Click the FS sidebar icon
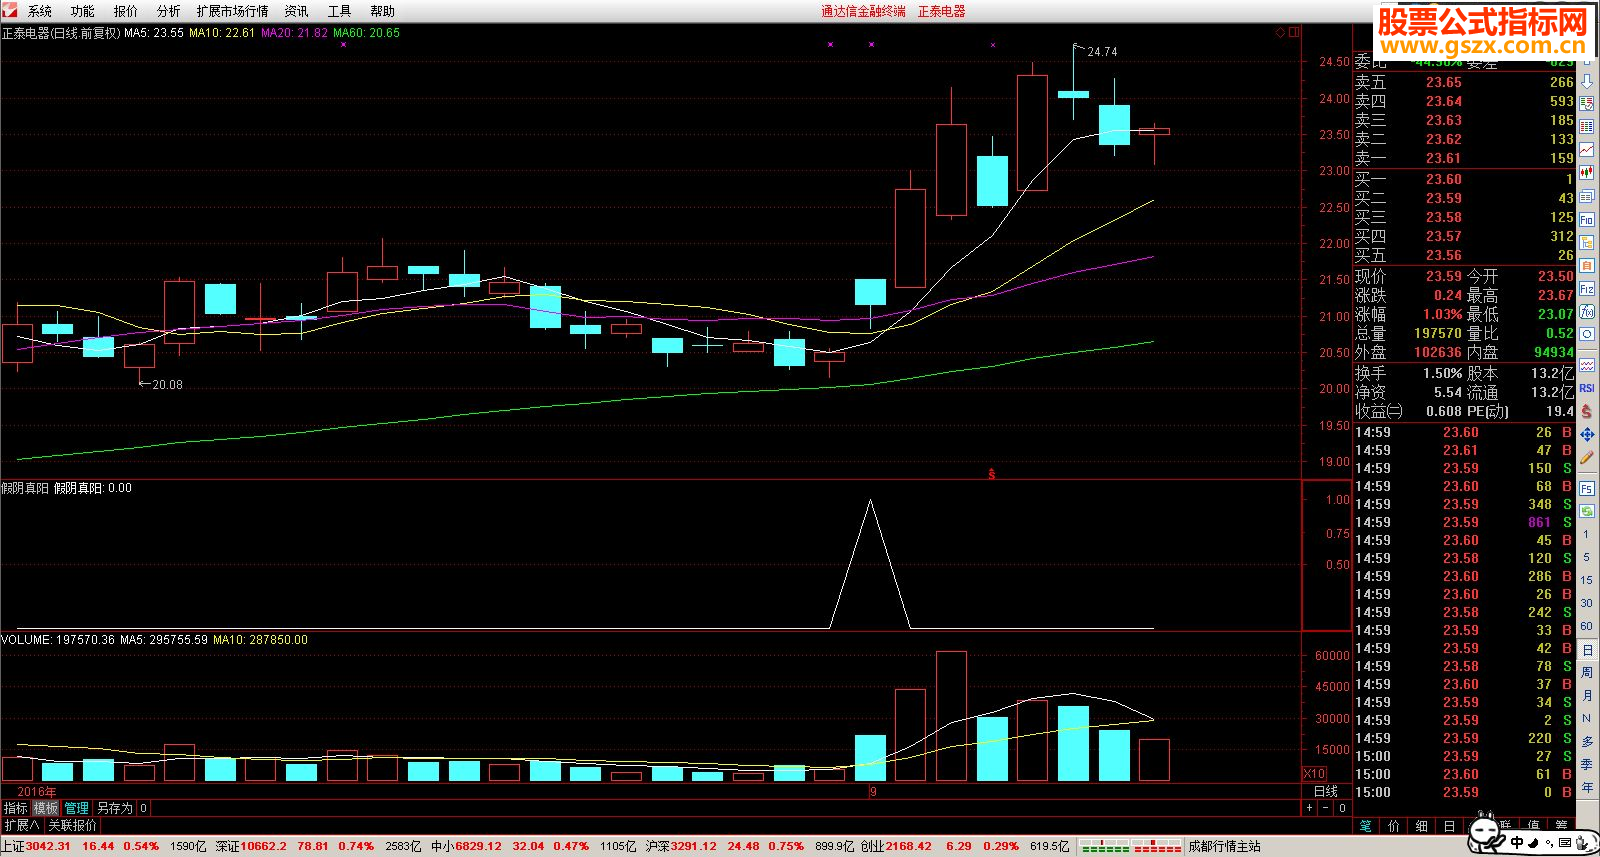The width and height of the screenshot is (1600, 857). 1587,488
